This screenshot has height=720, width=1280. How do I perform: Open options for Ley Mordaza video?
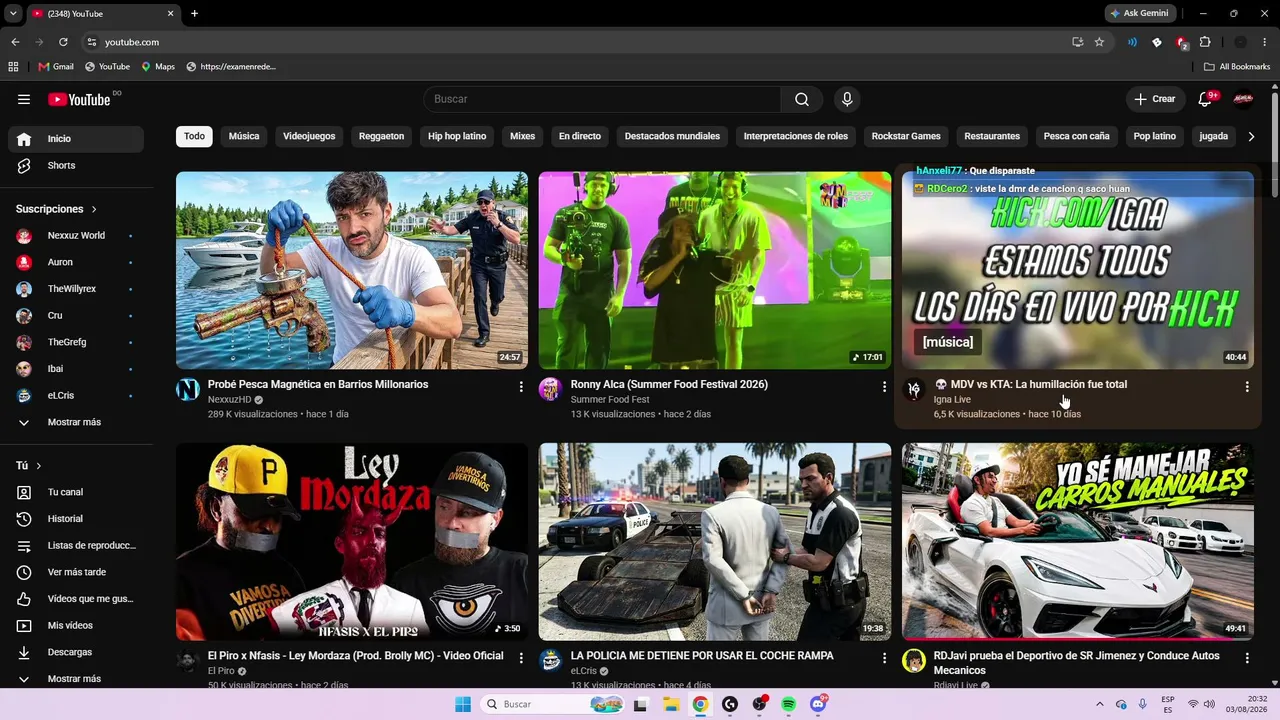521,658
